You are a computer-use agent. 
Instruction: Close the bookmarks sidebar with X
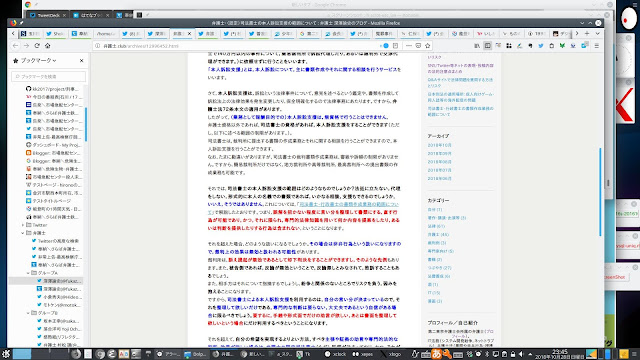coord(82,60)
